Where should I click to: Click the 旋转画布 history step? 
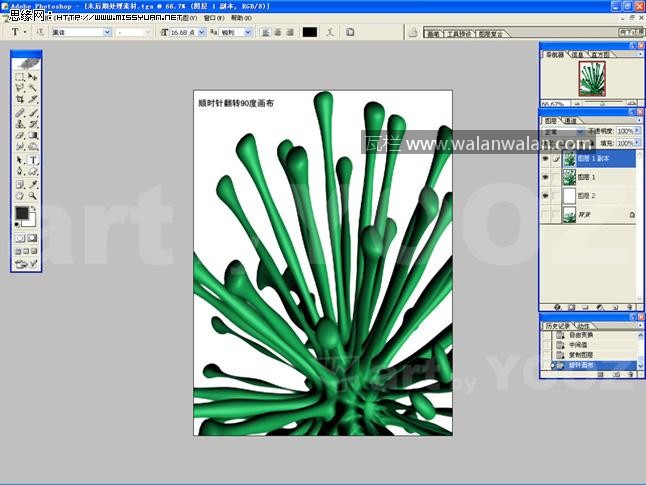tap(581, 365)
